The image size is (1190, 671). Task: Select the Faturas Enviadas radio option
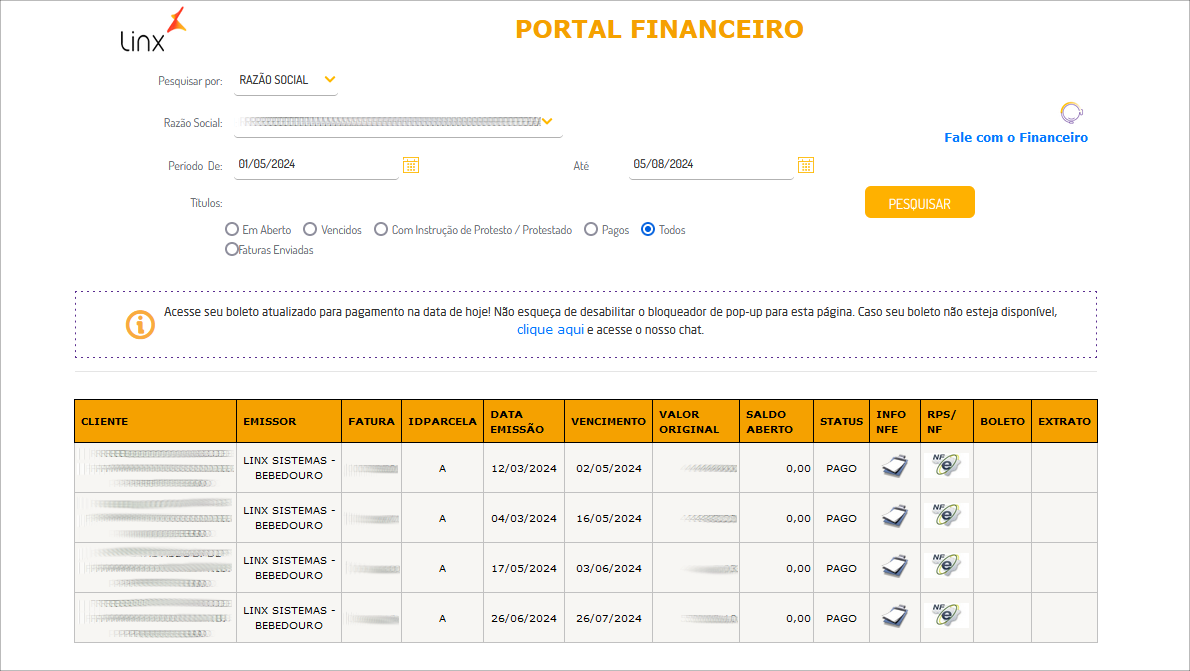tap(232, 249)
